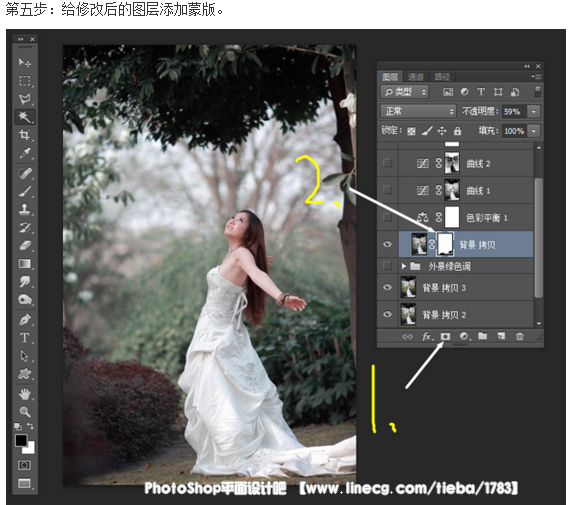Change screen mode from toolbar bottom
The image size is (568, 505).
[24, 483]
